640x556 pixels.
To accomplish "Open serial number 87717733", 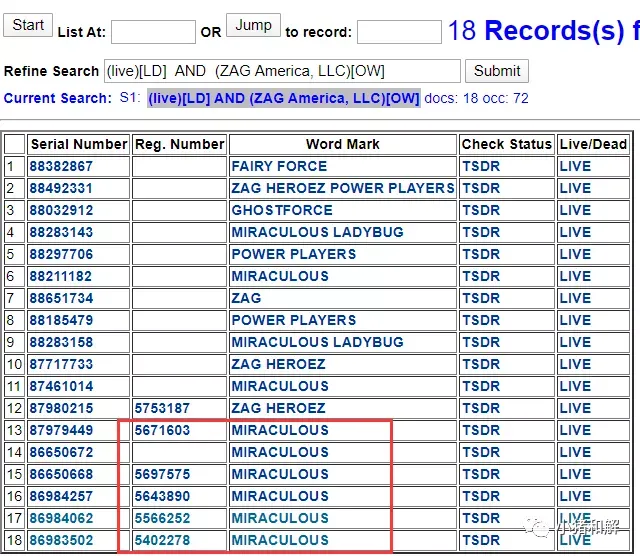I will (x=61, y=365).
